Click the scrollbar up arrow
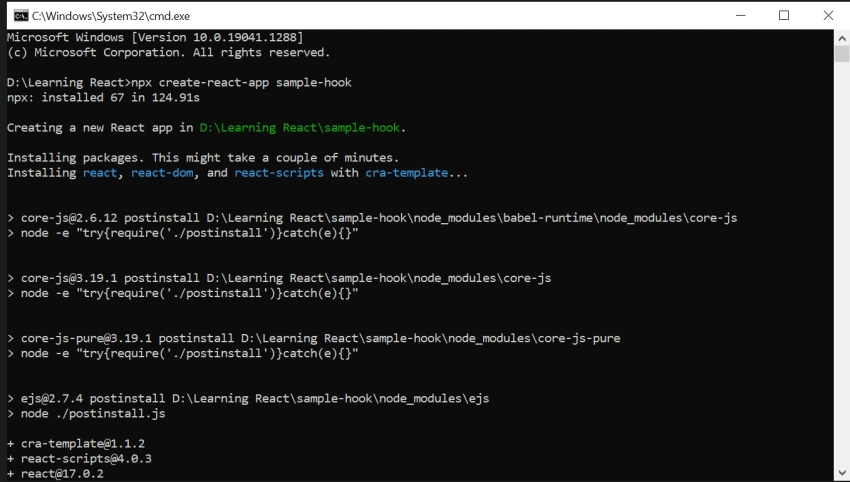Screen dimensions: 850x482 click(x=842, y=38)
